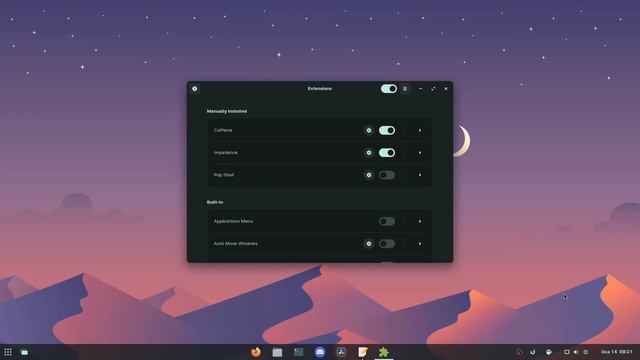Select the Auto Move Windows extension name

tap(236, 244)
